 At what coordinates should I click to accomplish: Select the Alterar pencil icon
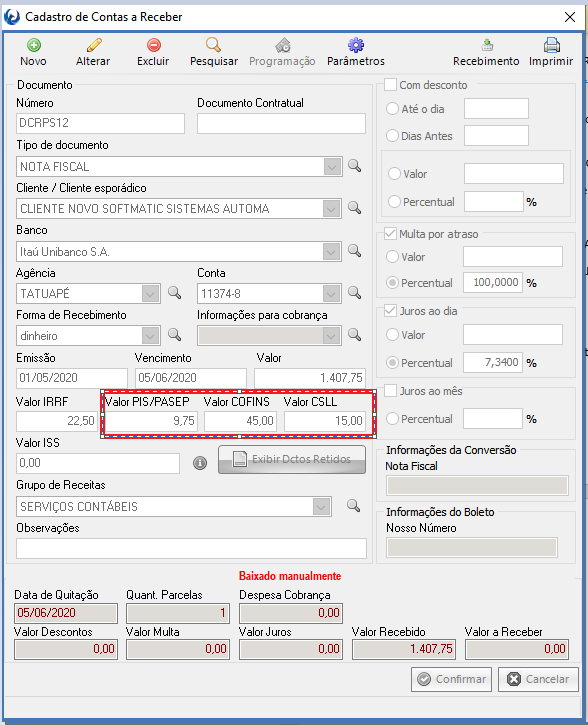point(94,45)
